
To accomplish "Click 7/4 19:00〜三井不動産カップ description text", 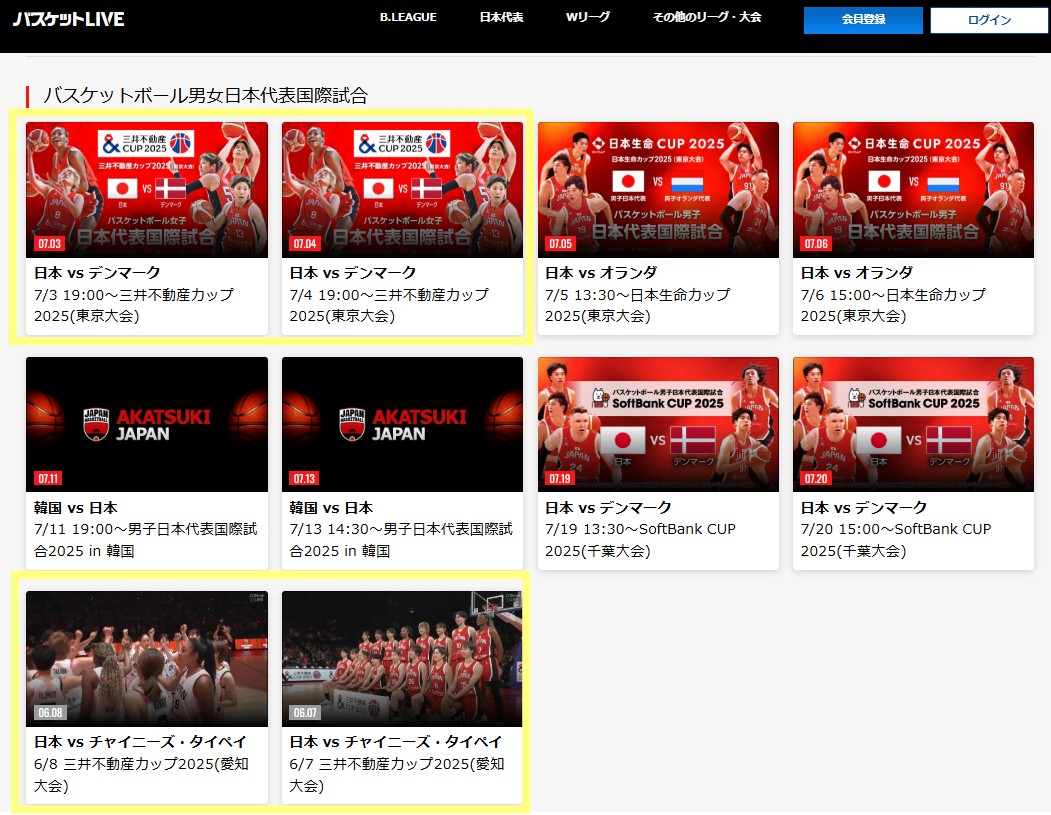I will (x=389, y=305).
